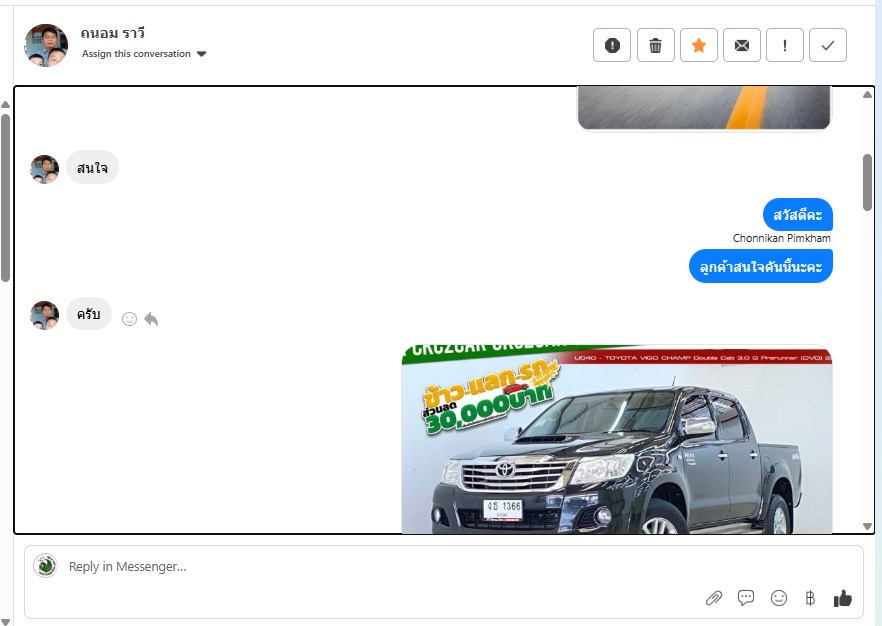Screen dimensions: 882x626
Task: Click page avatar beside reply box
Action: (x=45, y=566)
